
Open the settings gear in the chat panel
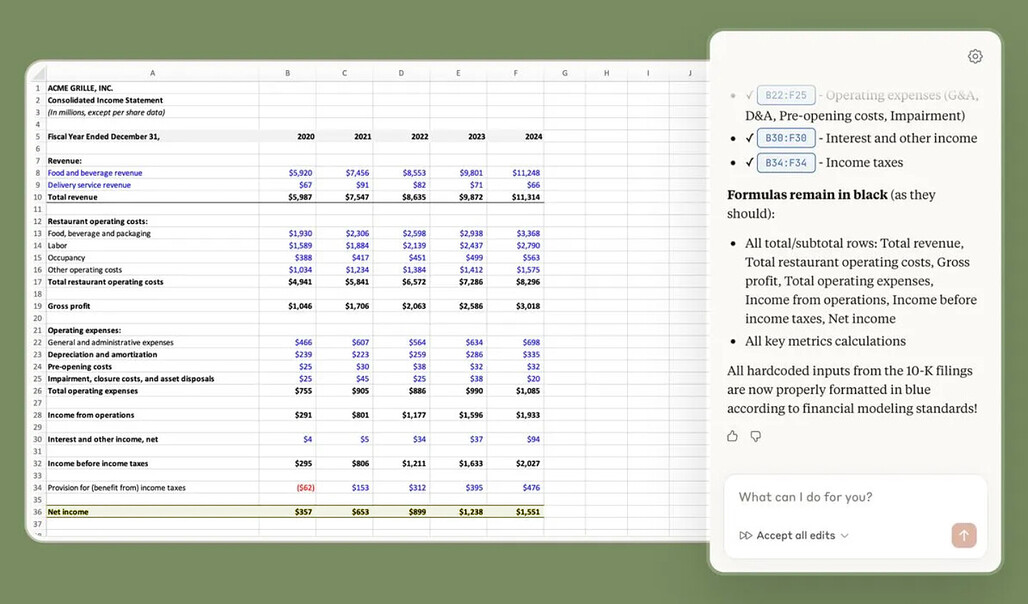pyautogui.click(x=975, y=56)
